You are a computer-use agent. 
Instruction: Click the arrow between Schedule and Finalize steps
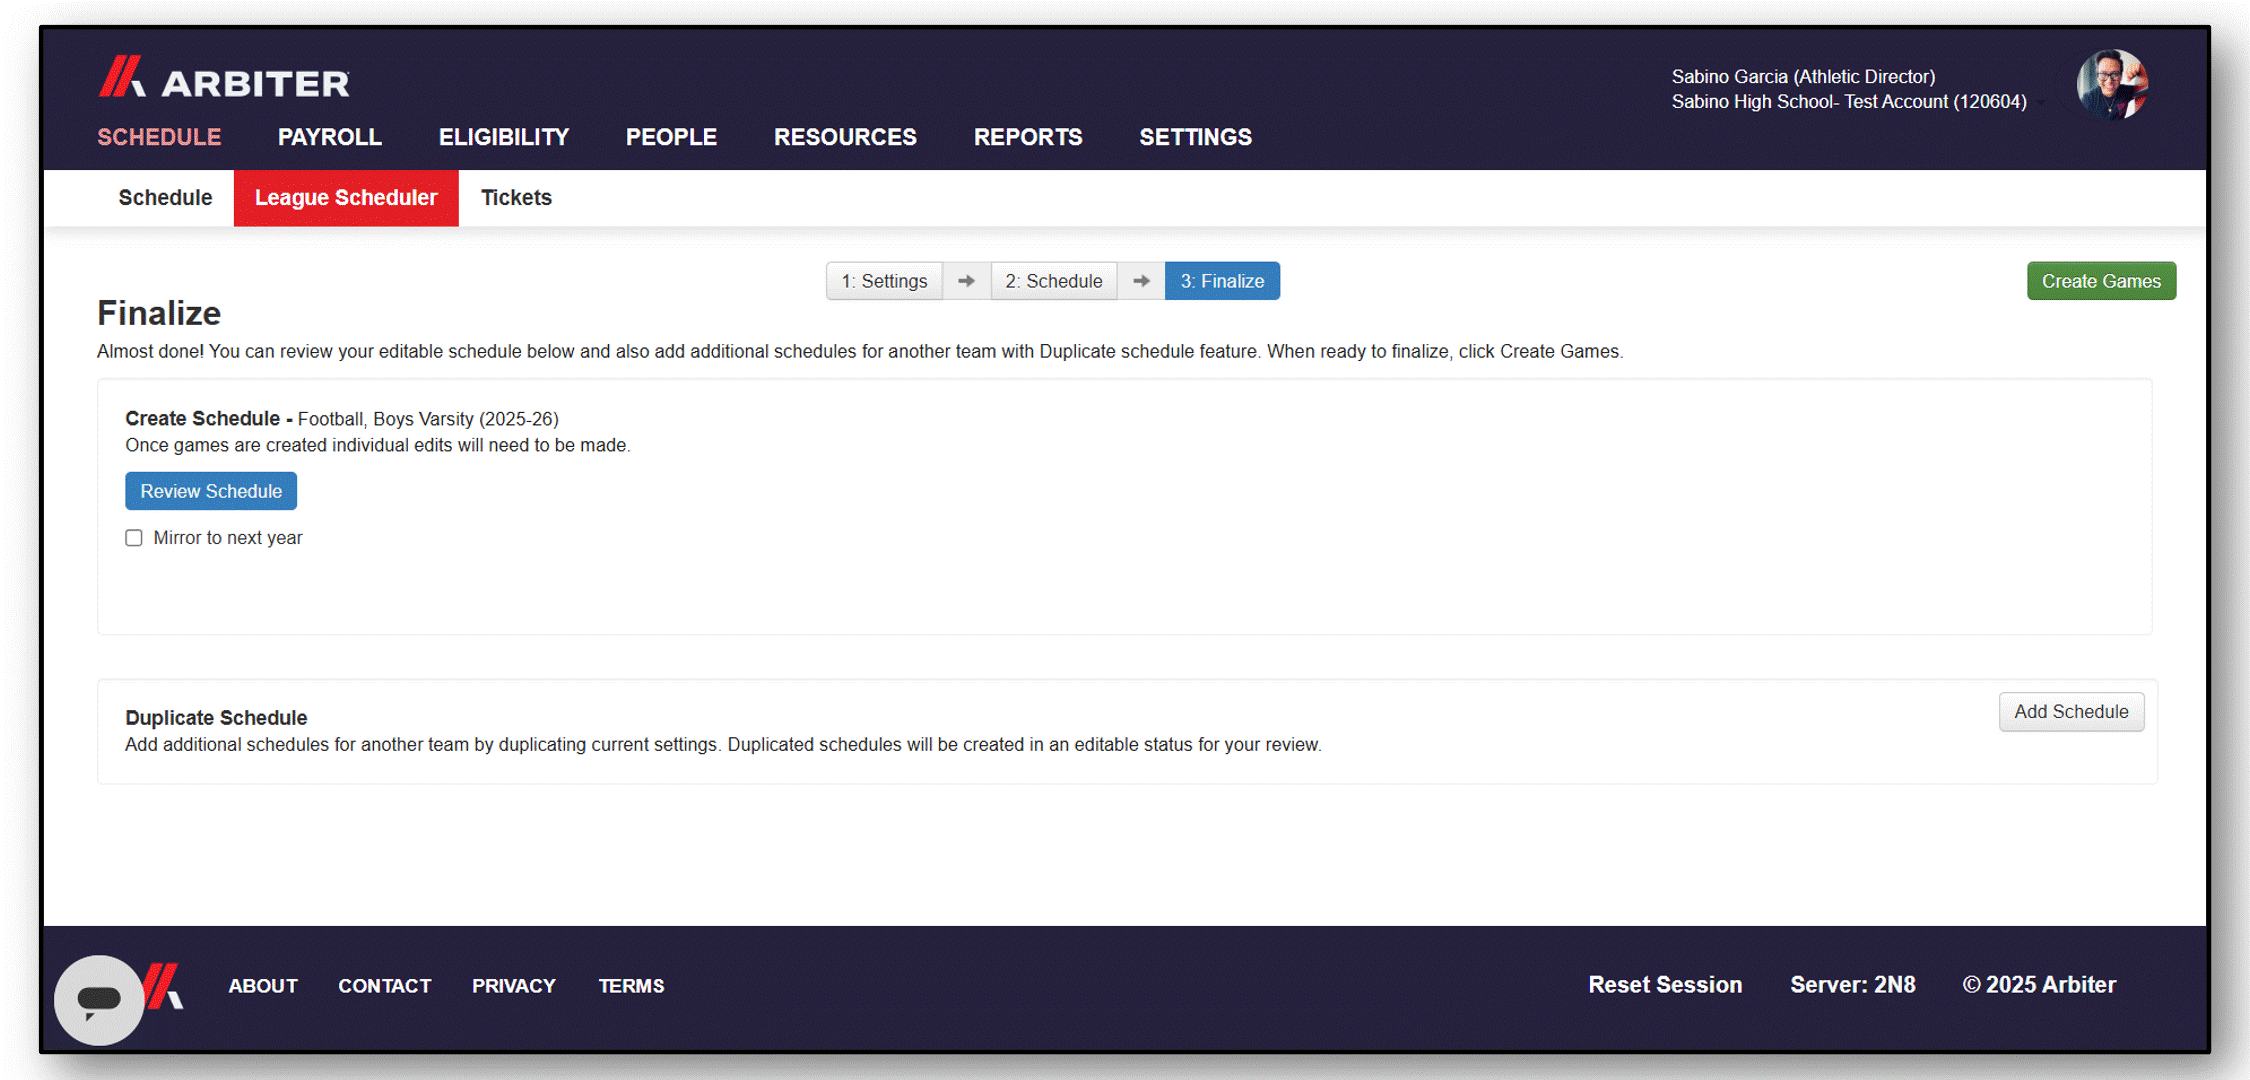tap(1140, 280)
